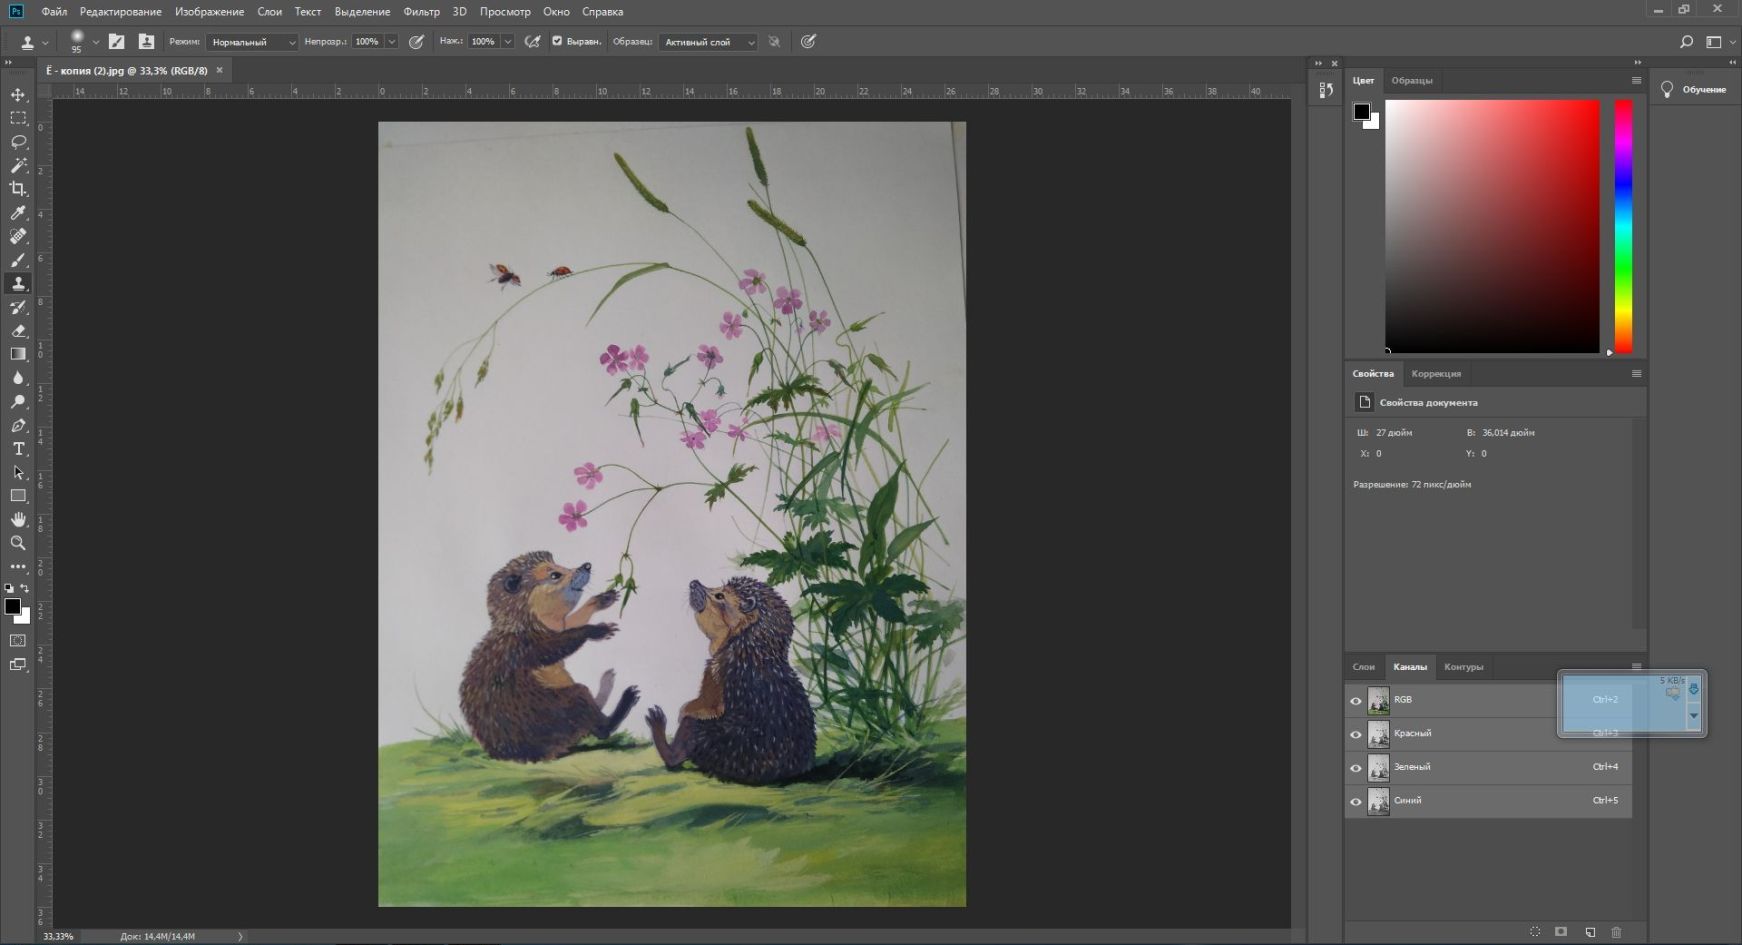Toggle visibility of the Синий channel
Screen dimensions: 1742x945
point(1356,802)
